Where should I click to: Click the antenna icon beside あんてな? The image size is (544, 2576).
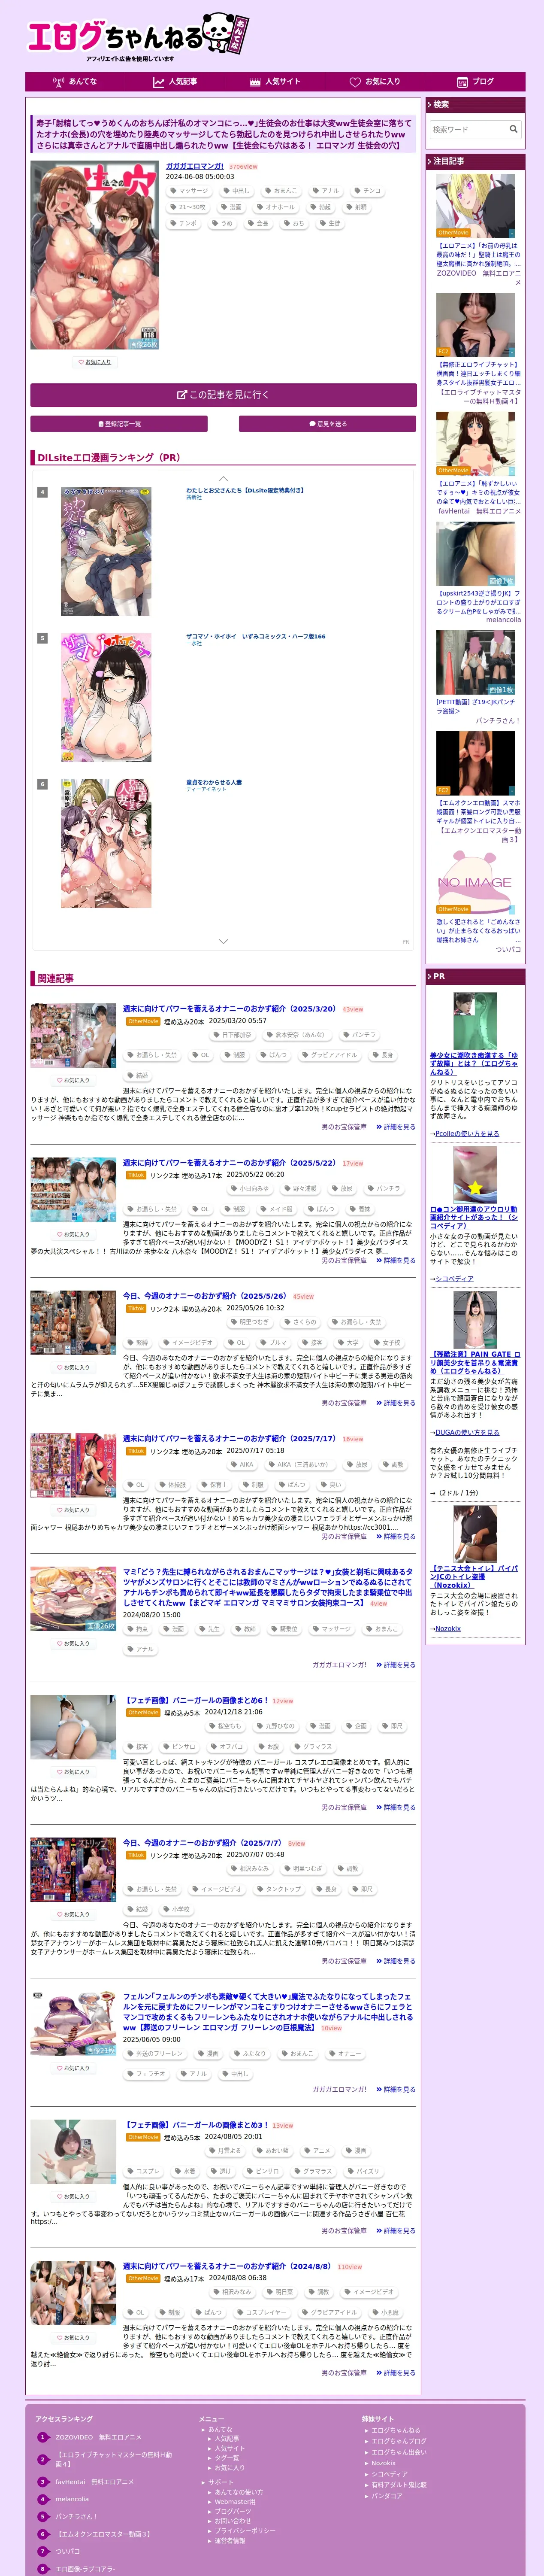59,82
